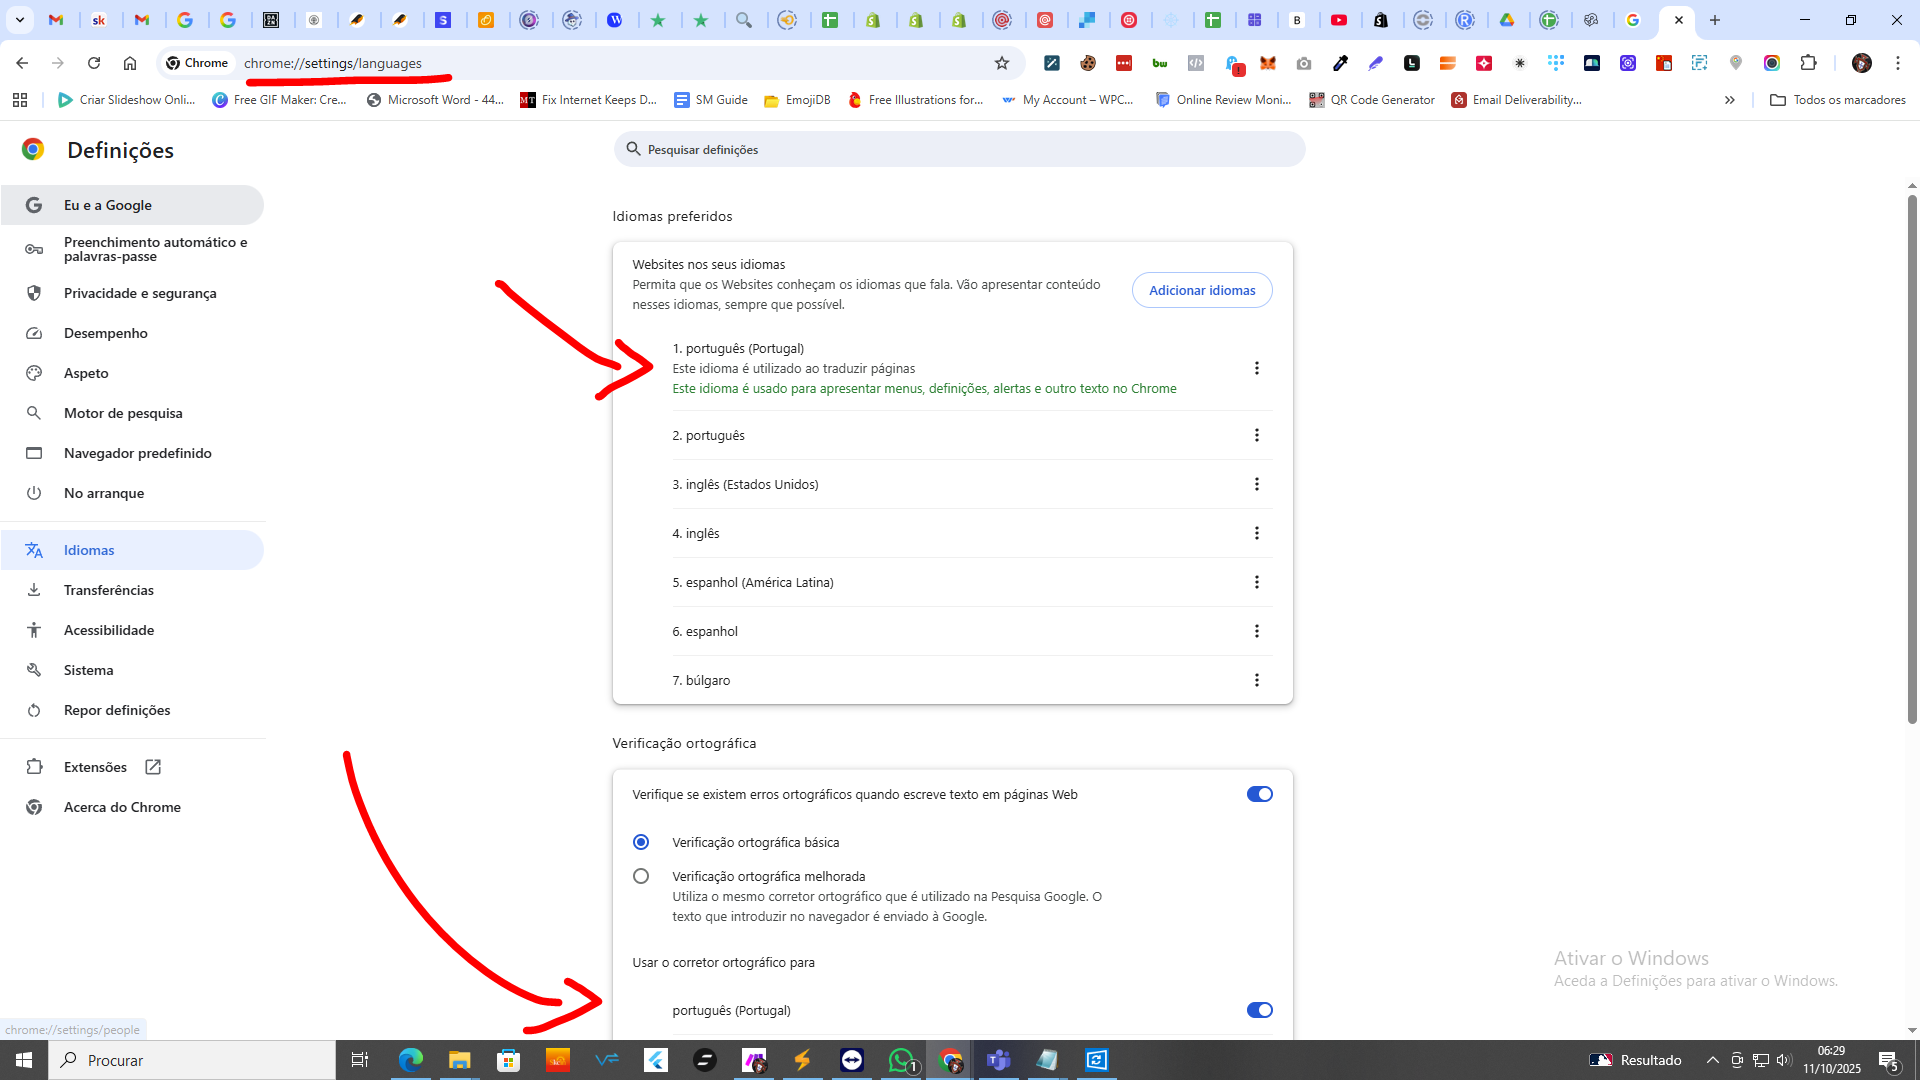This screenshot has width=1920, height=1080.
Task: Open Repor definições section
Action: pyautogui.click(x=132, y=710)
